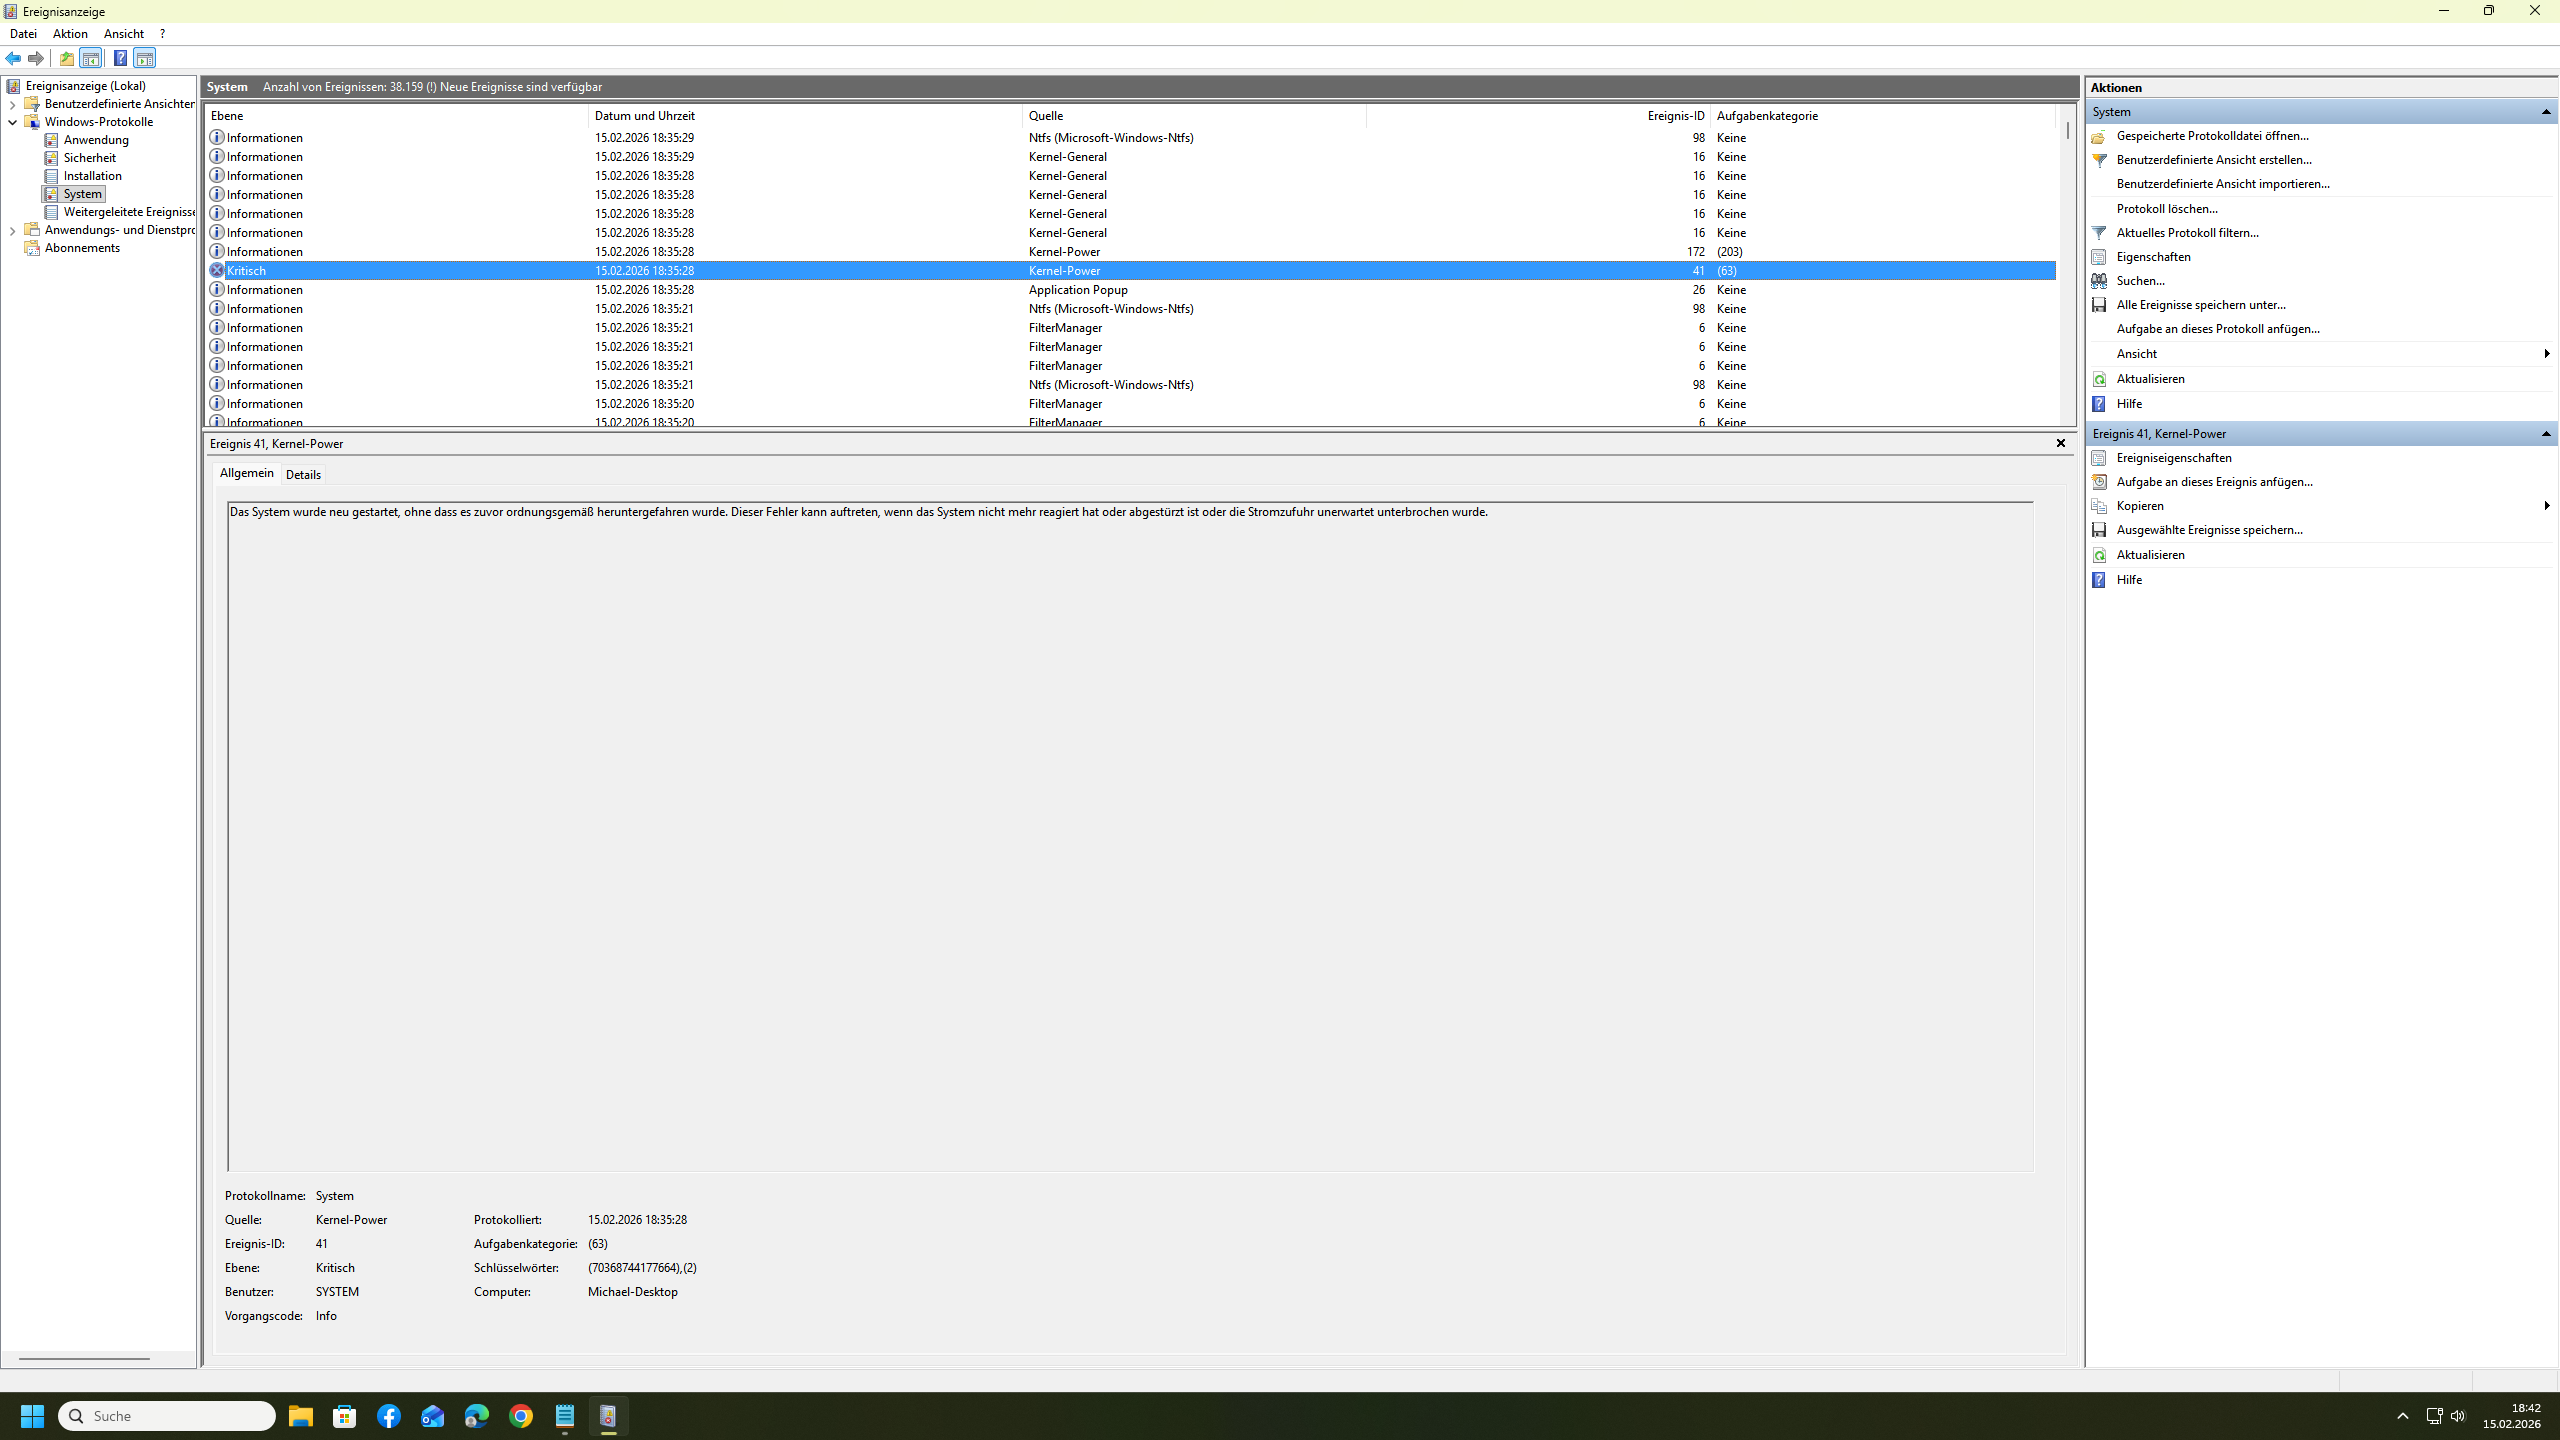Click the Ereigniseigenschaften icon
The image size is (2560, 1440).
point(2099,458)
